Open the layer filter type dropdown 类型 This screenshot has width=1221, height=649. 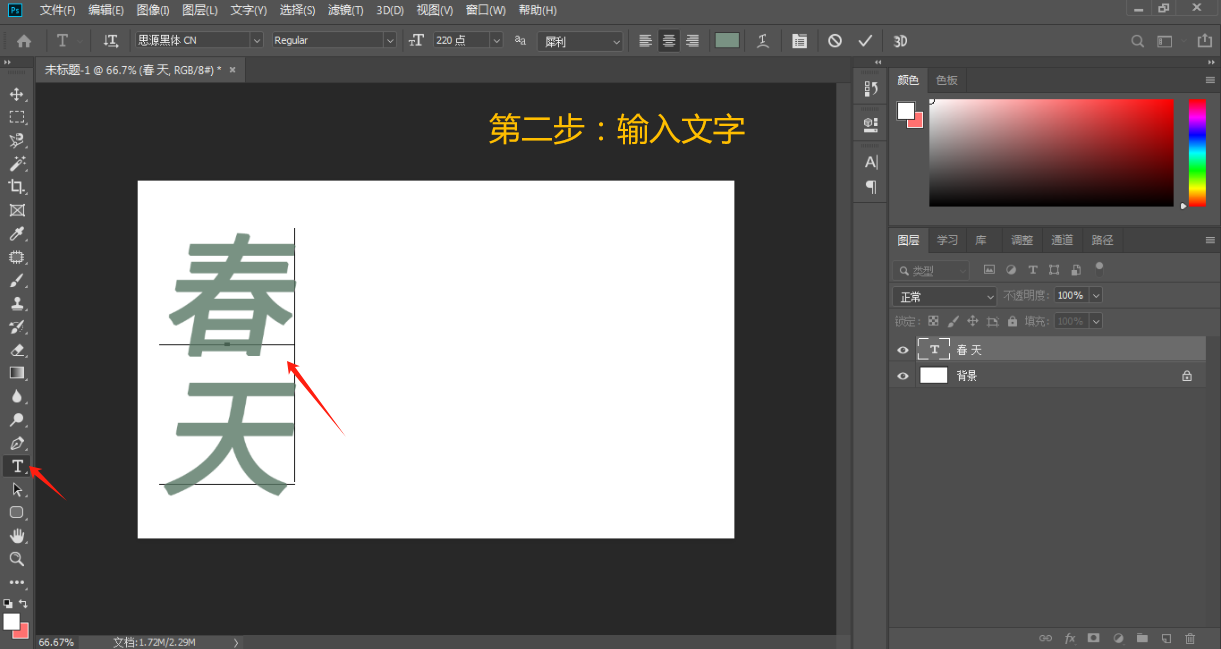coord(931,270)
